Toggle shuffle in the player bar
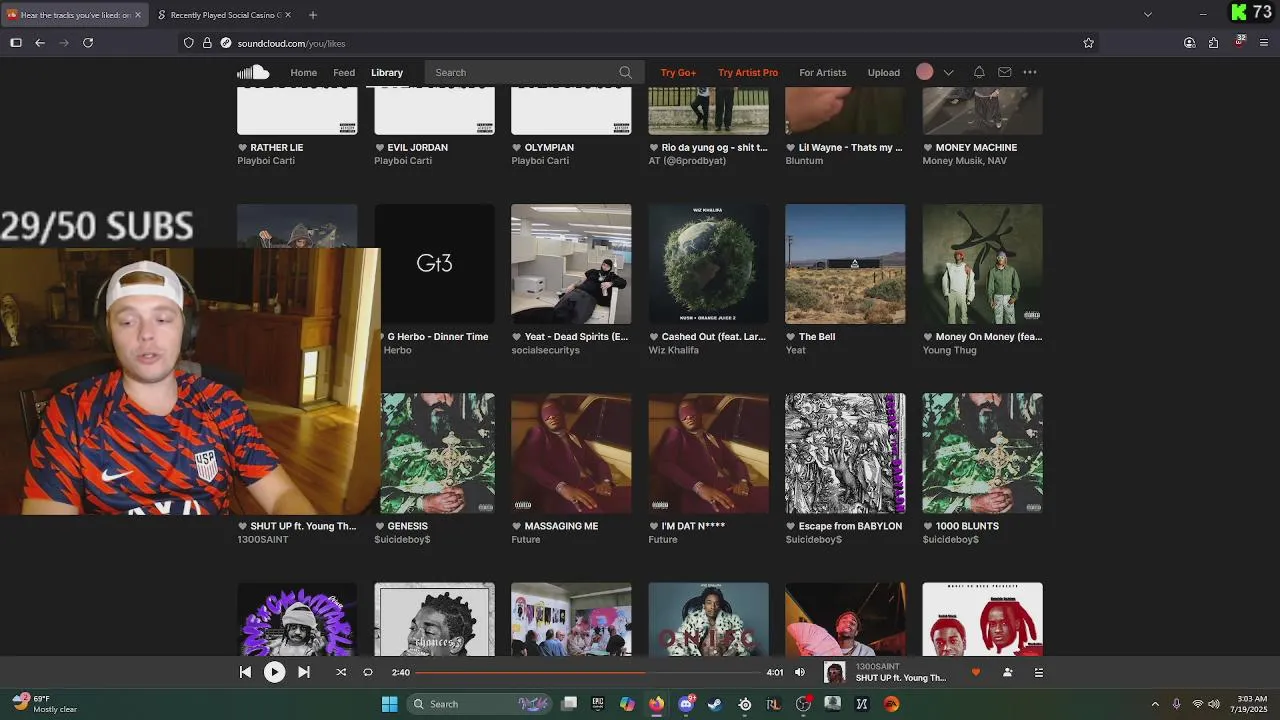 [x=341, y=672]
